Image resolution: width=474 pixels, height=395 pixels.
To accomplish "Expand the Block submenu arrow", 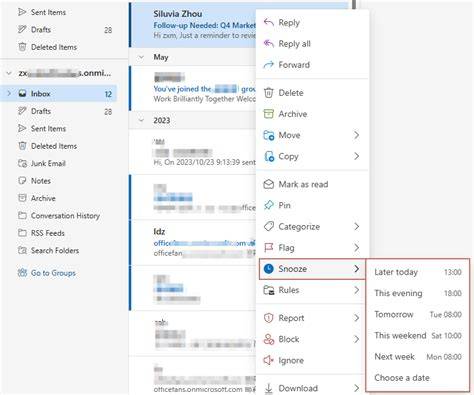I will (x=357, y=339).
